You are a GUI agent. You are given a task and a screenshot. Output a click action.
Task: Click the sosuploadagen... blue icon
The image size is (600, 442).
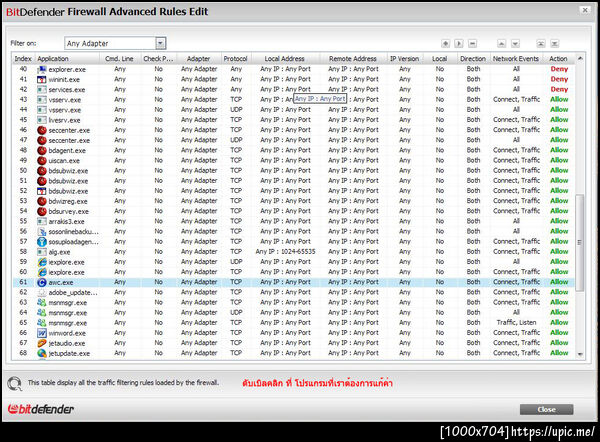tap(42, 242)
